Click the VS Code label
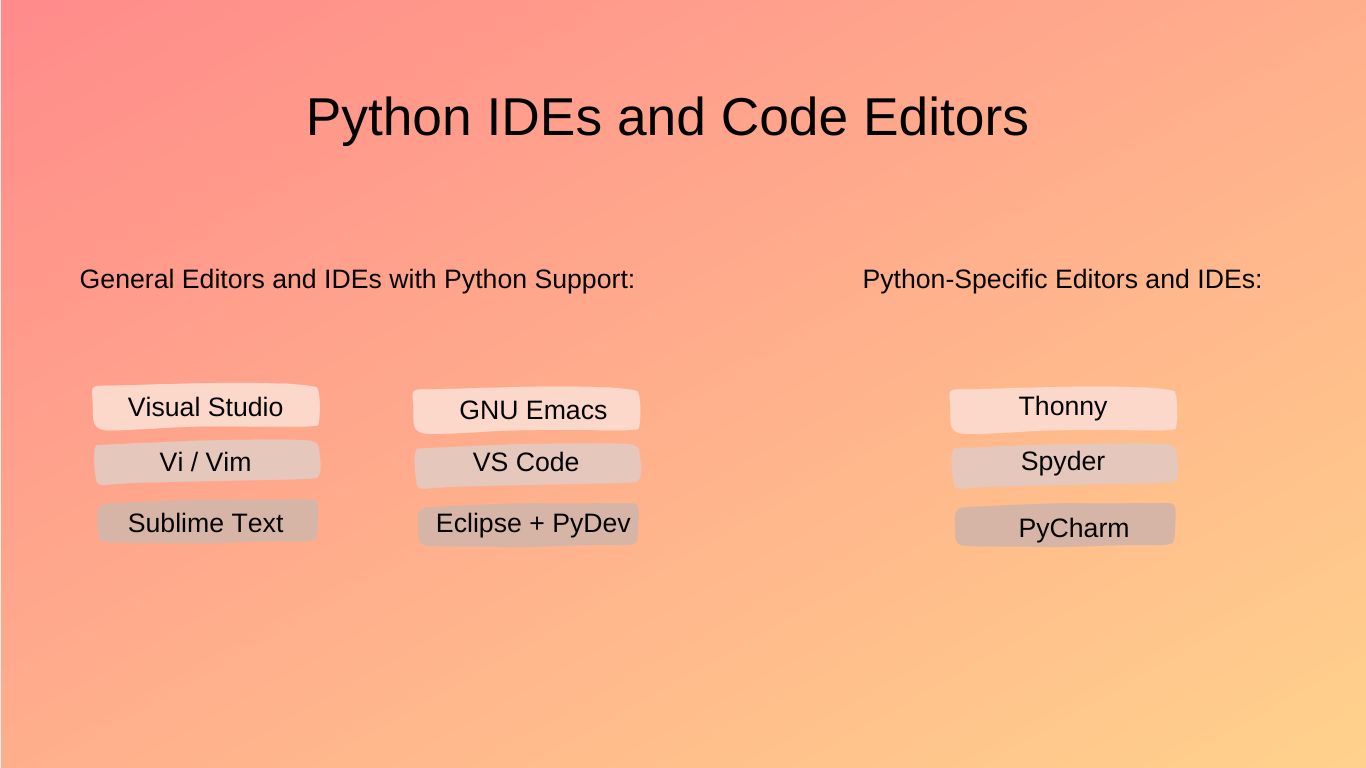 (x=527, y=462)
